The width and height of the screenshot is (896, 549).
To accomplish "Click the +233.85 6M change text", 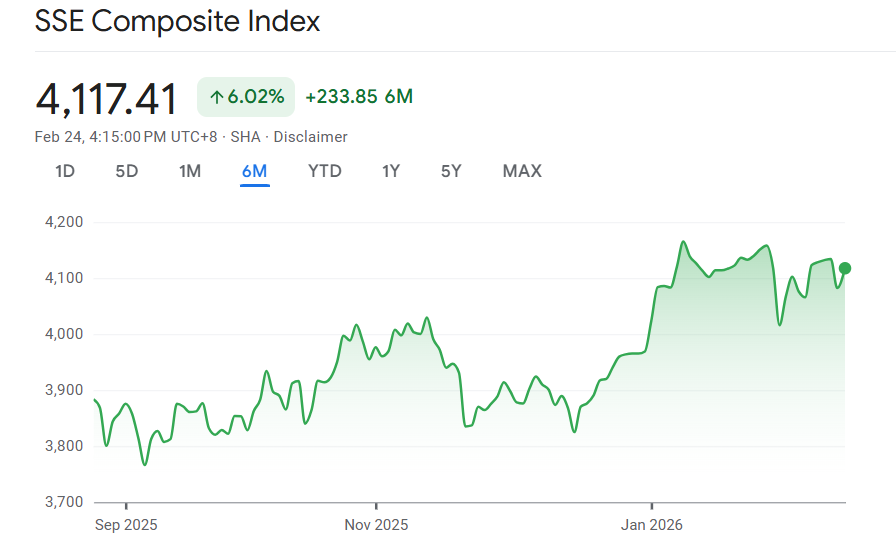I will coord(359,97).
